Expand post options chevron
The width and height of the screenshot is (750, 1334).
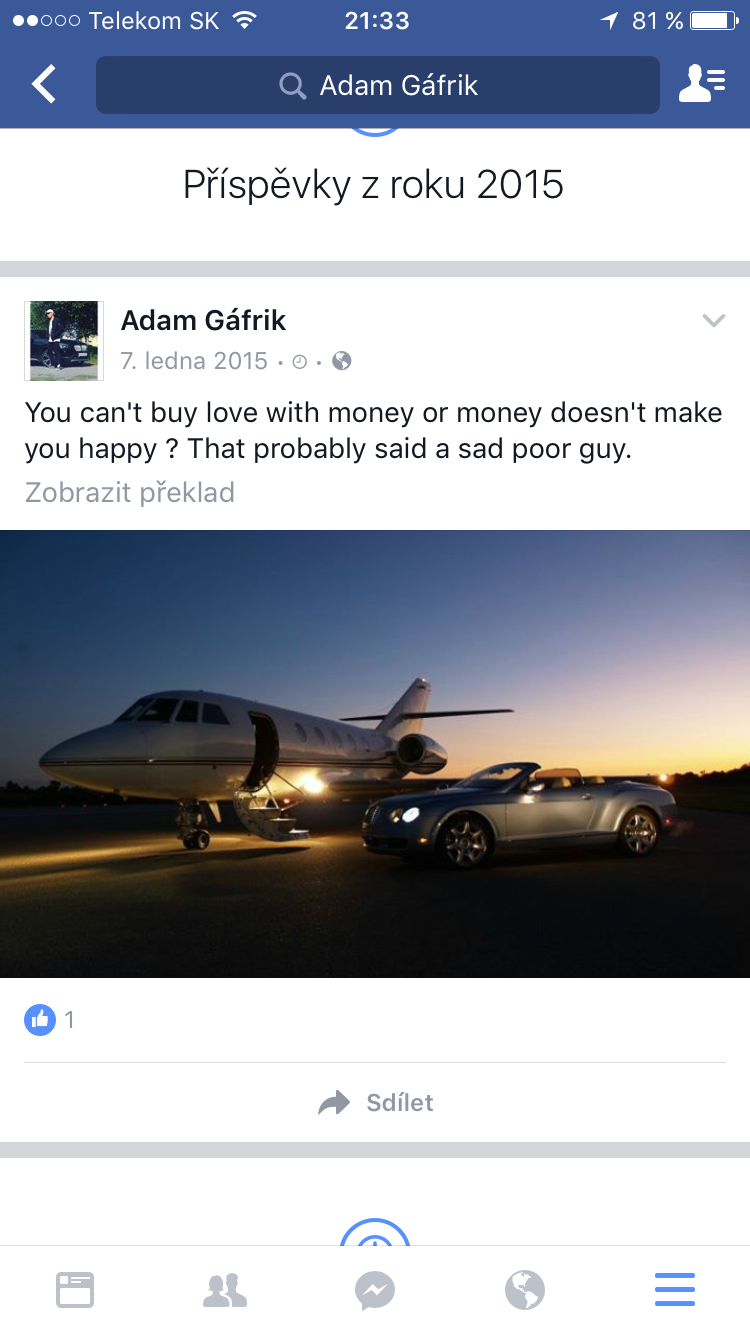coord(713,321)
